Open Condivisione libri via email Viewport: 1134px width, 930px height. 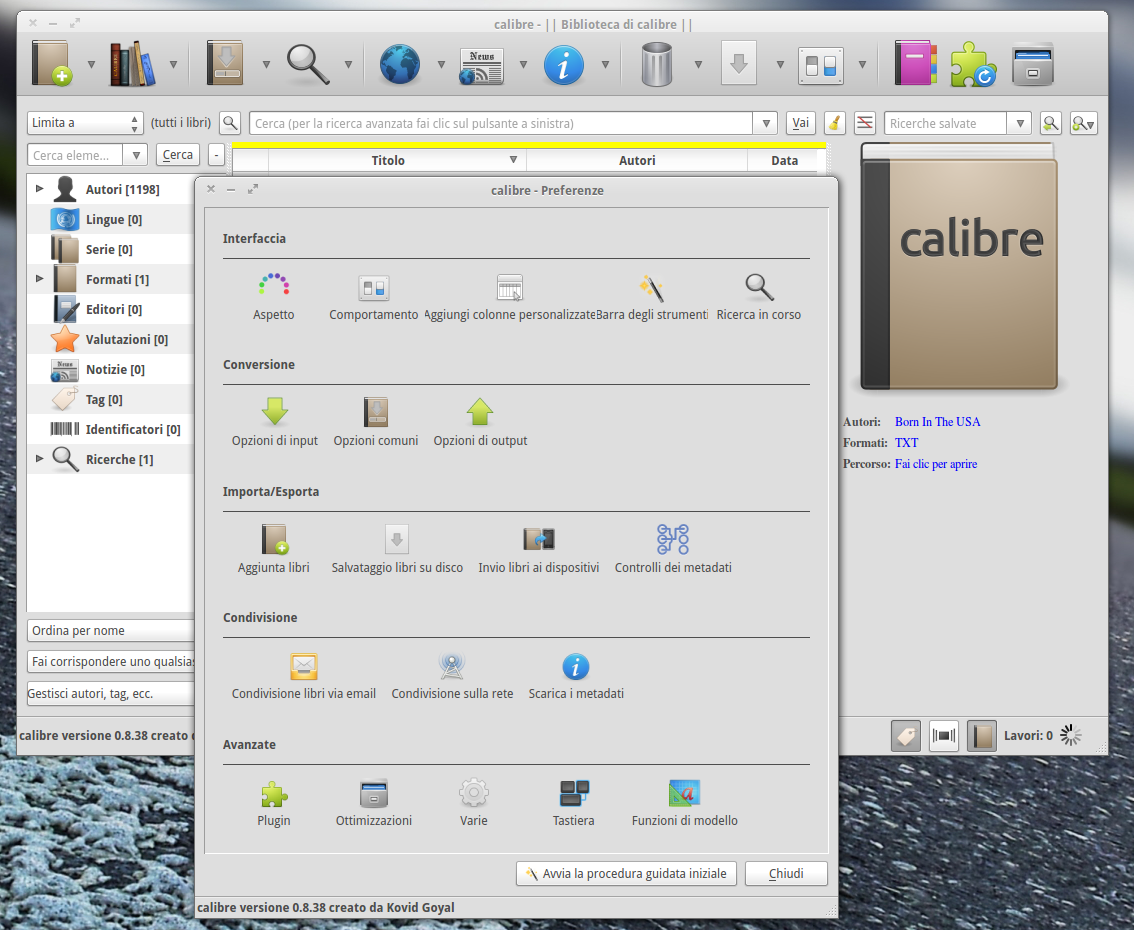pos(304,675)
